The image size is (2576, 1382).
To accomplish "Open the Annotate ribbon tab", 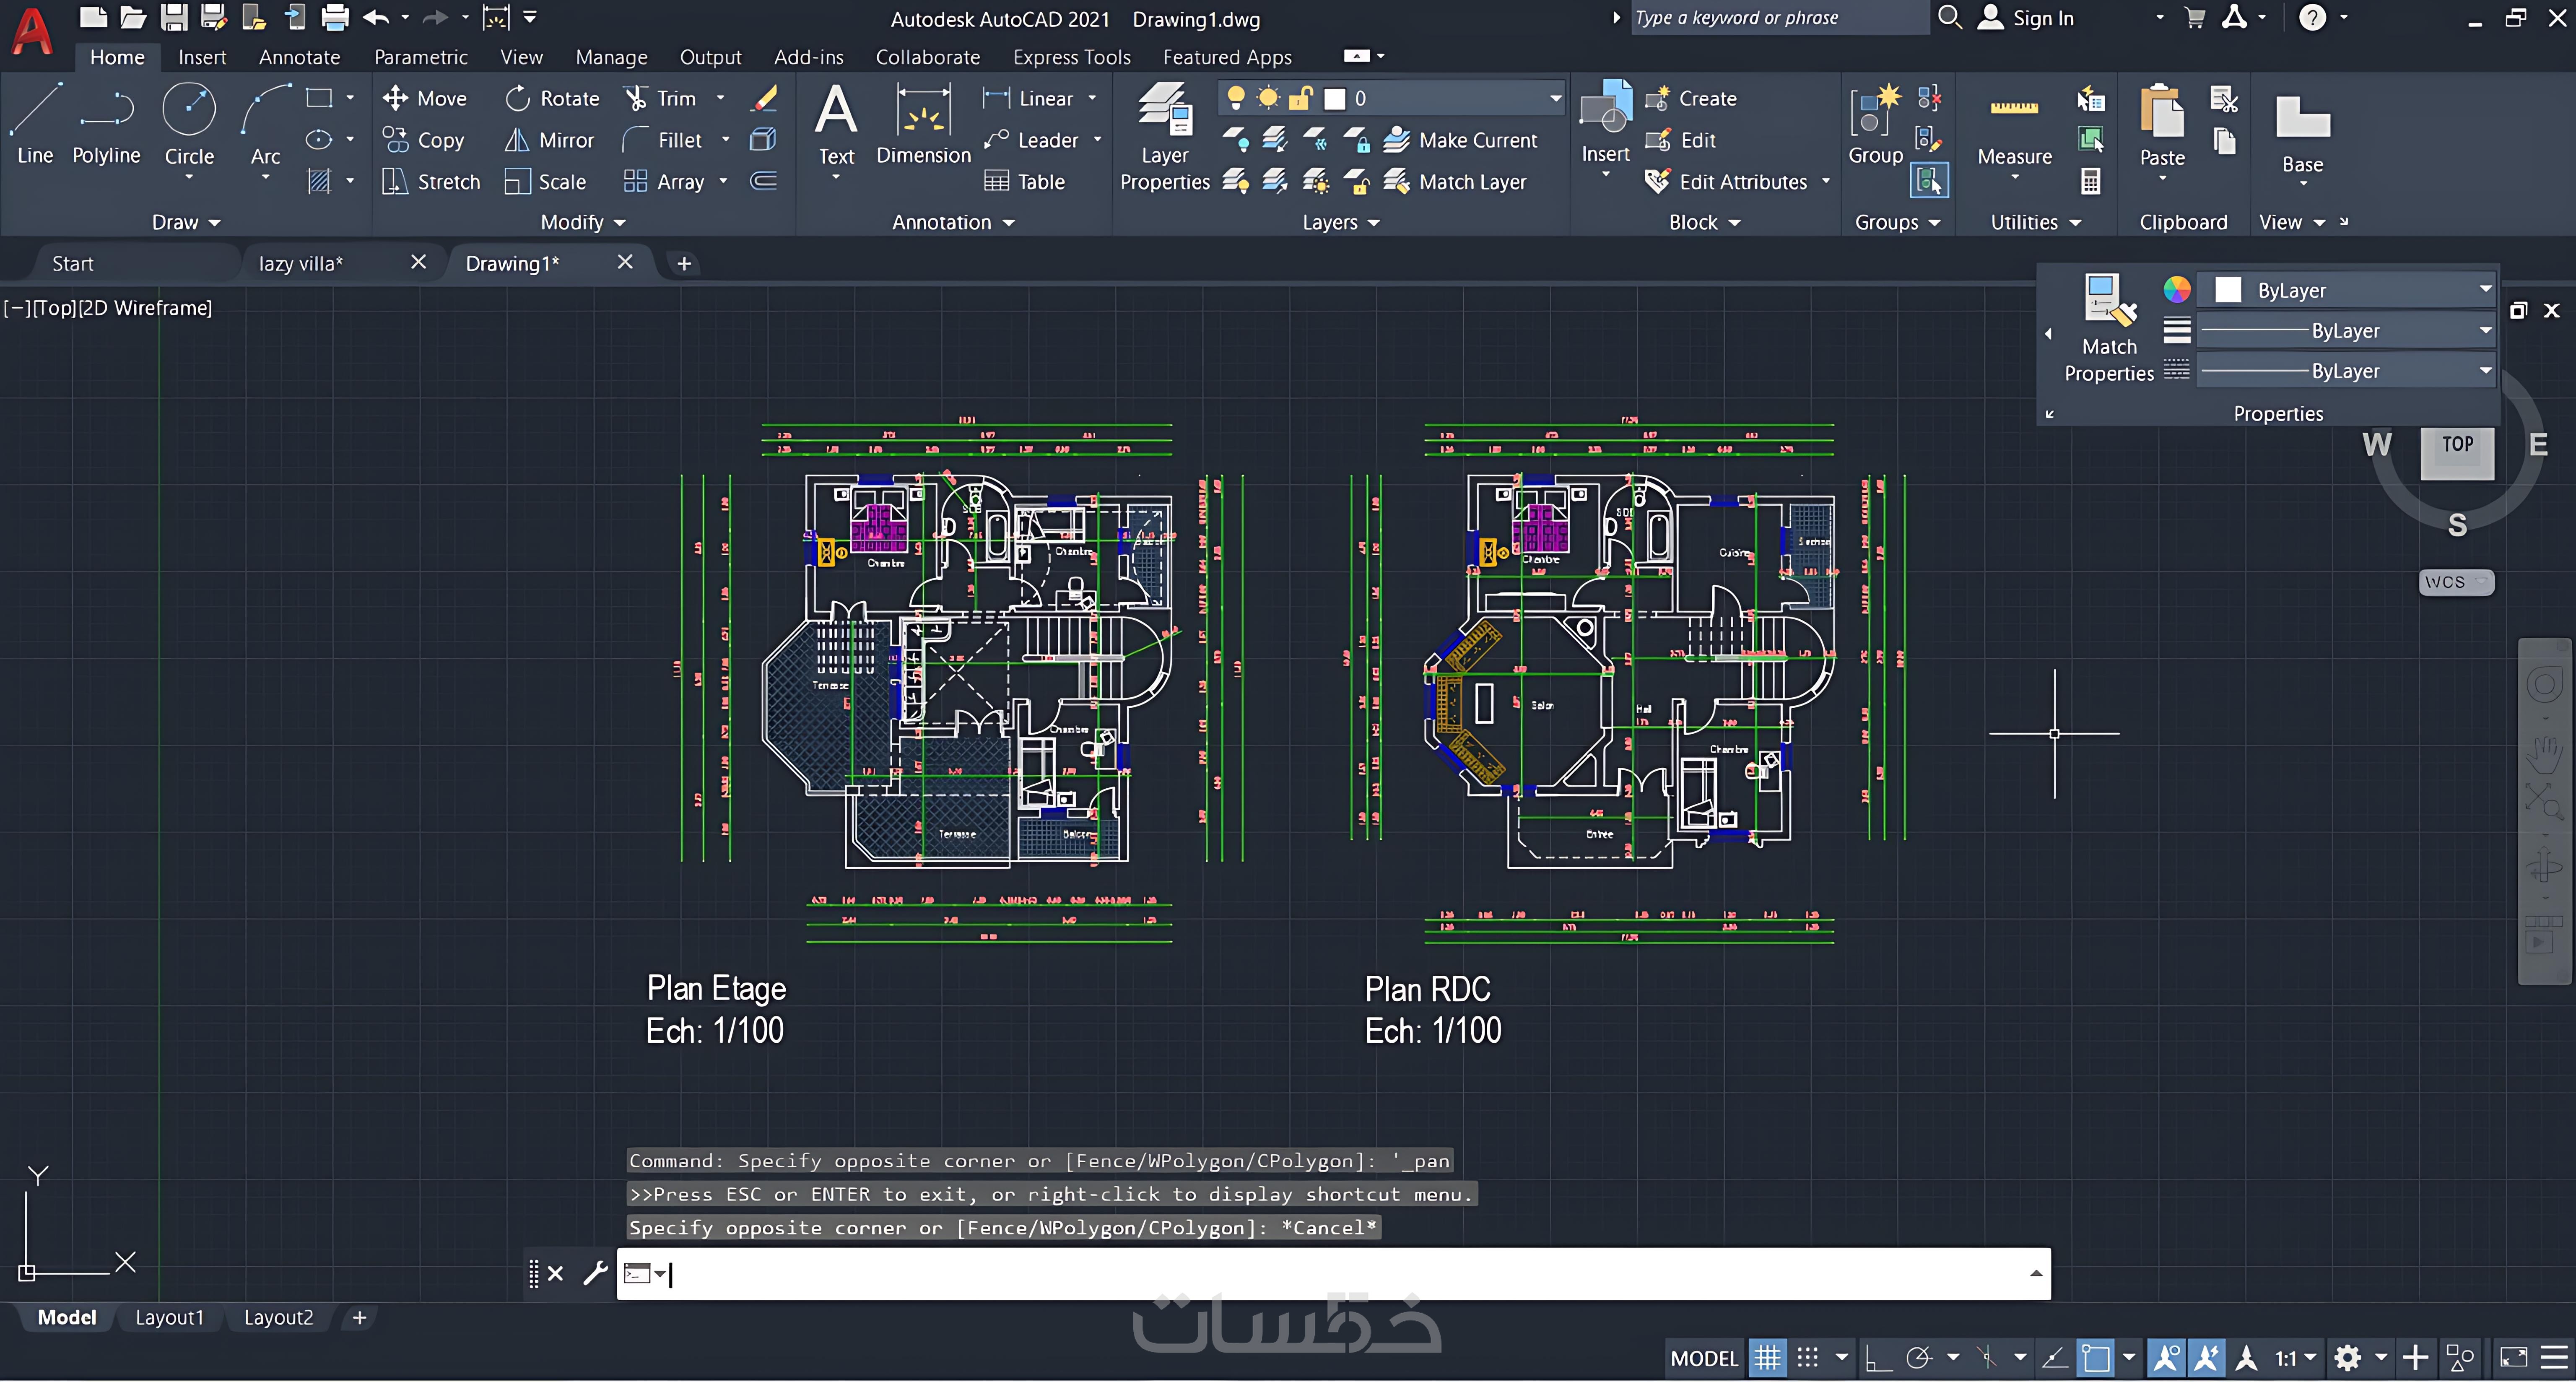I will (x=299, y=57).
